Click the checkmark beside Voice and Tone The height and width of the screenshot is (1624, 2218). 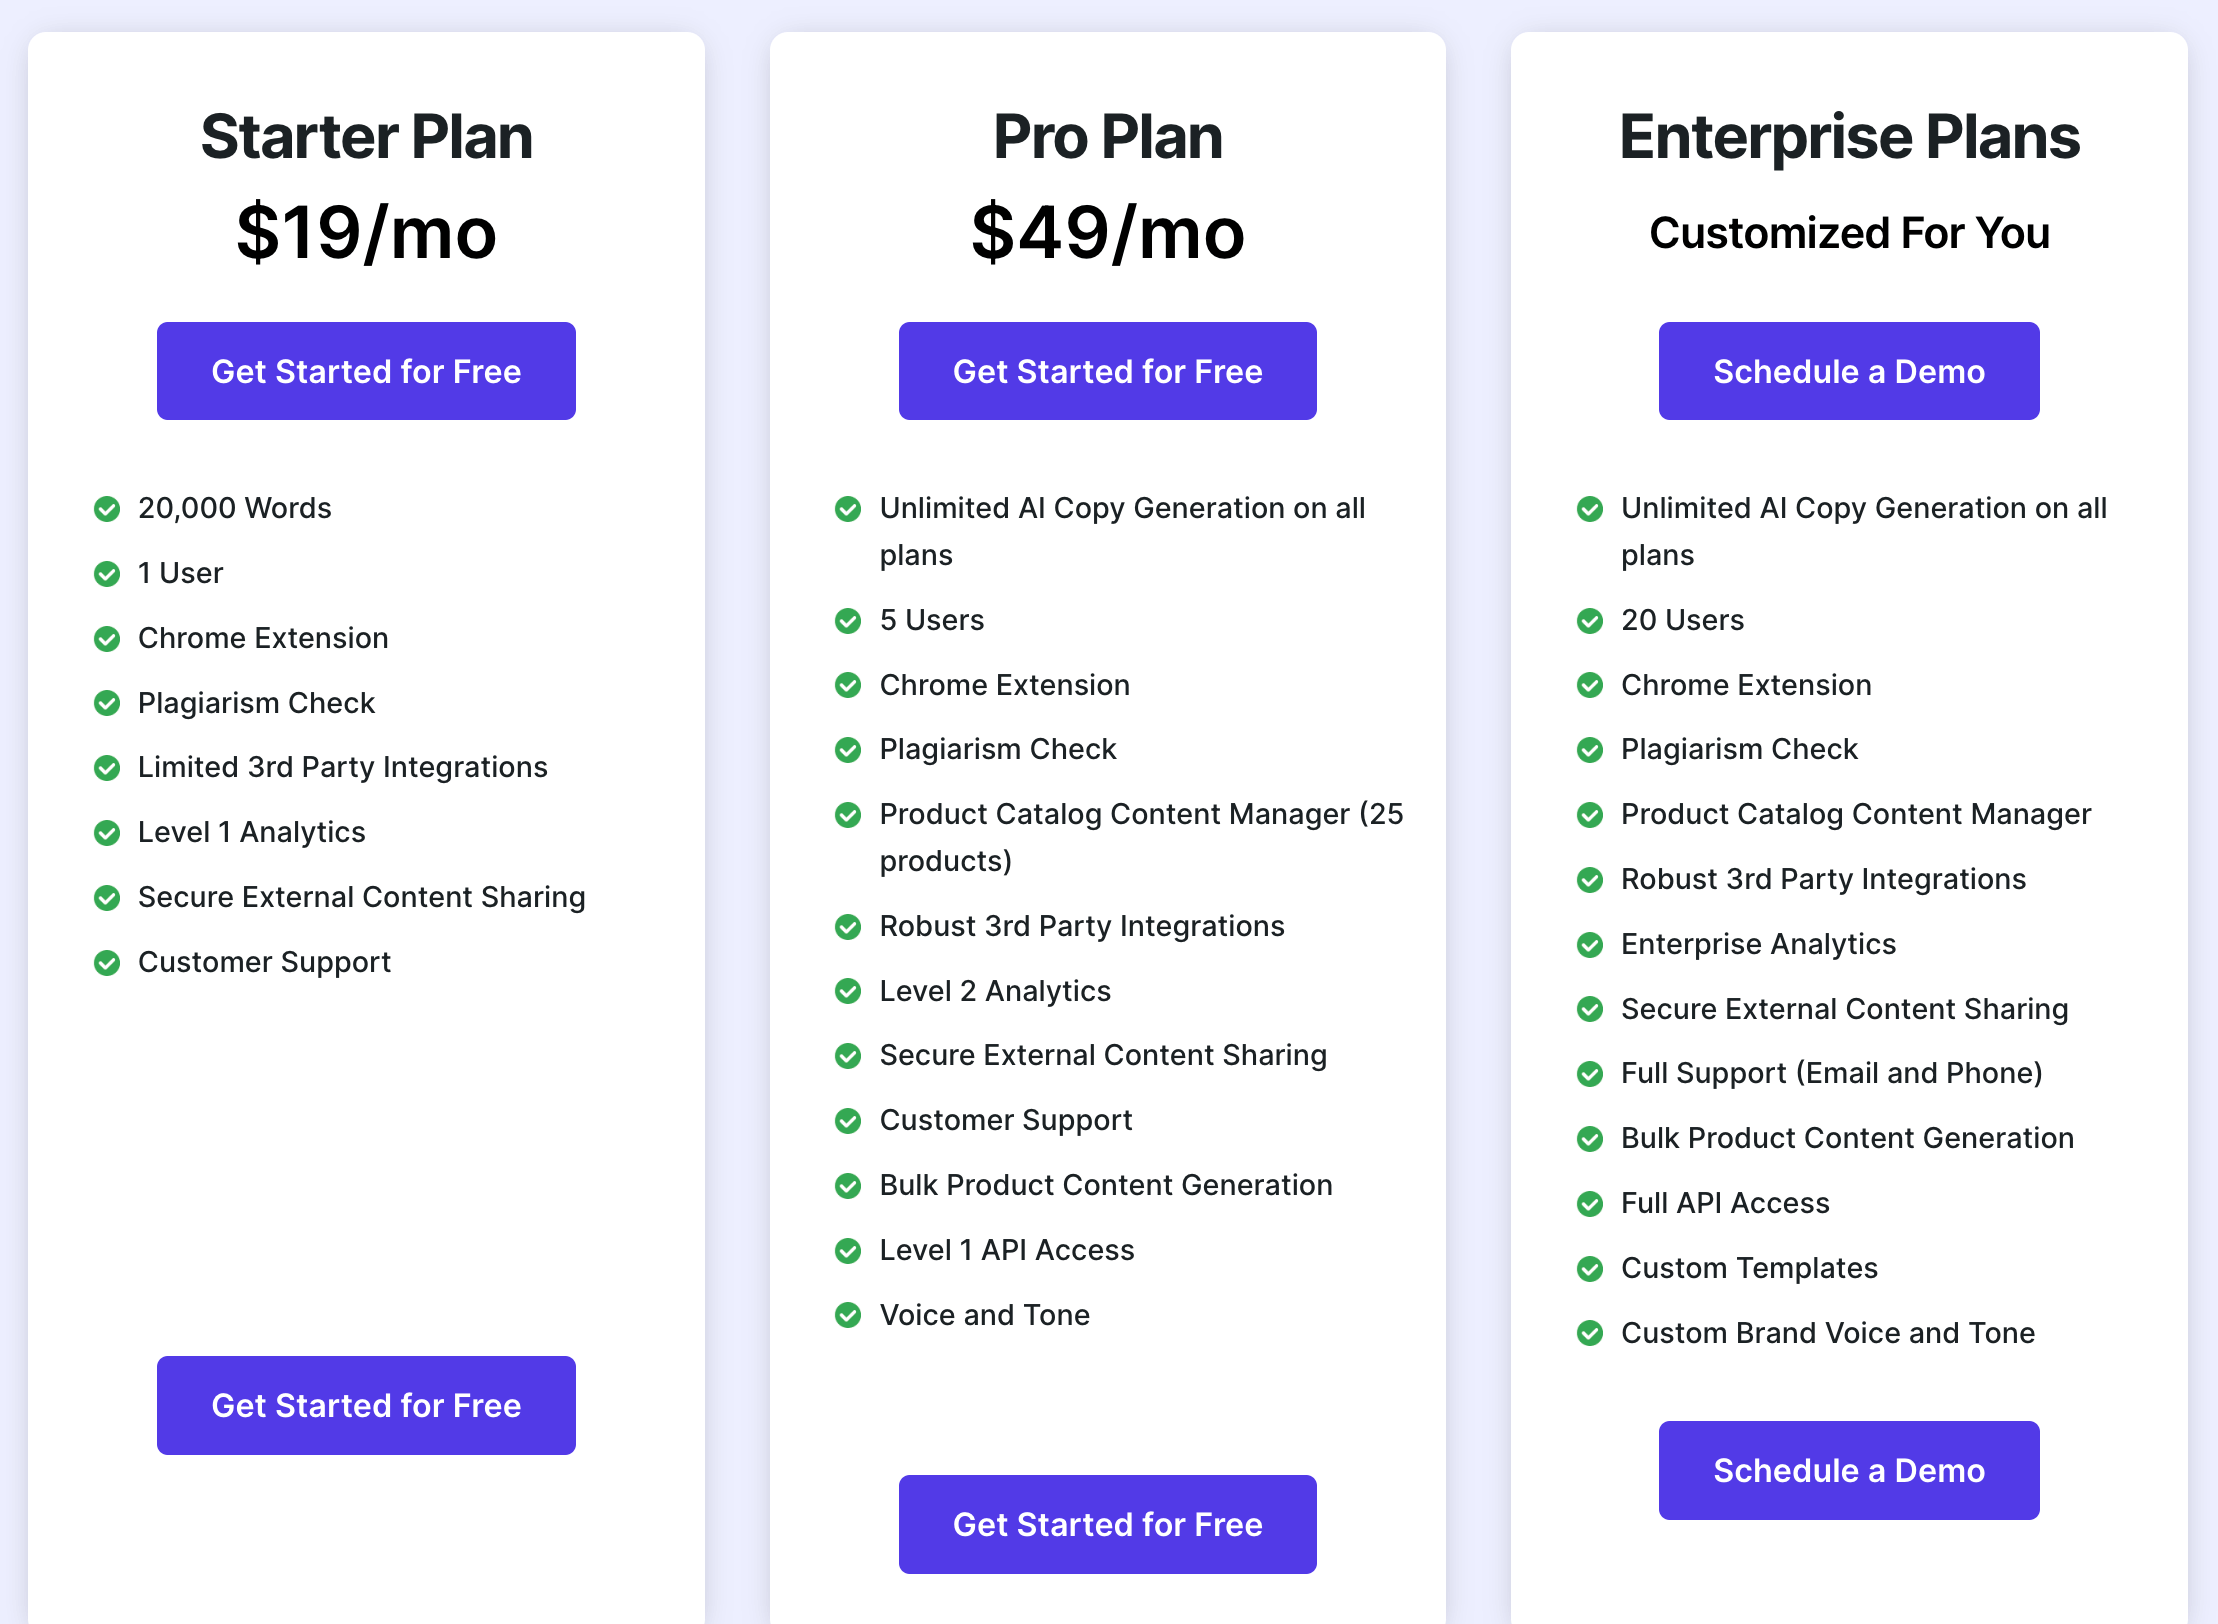click(848, 1316)
